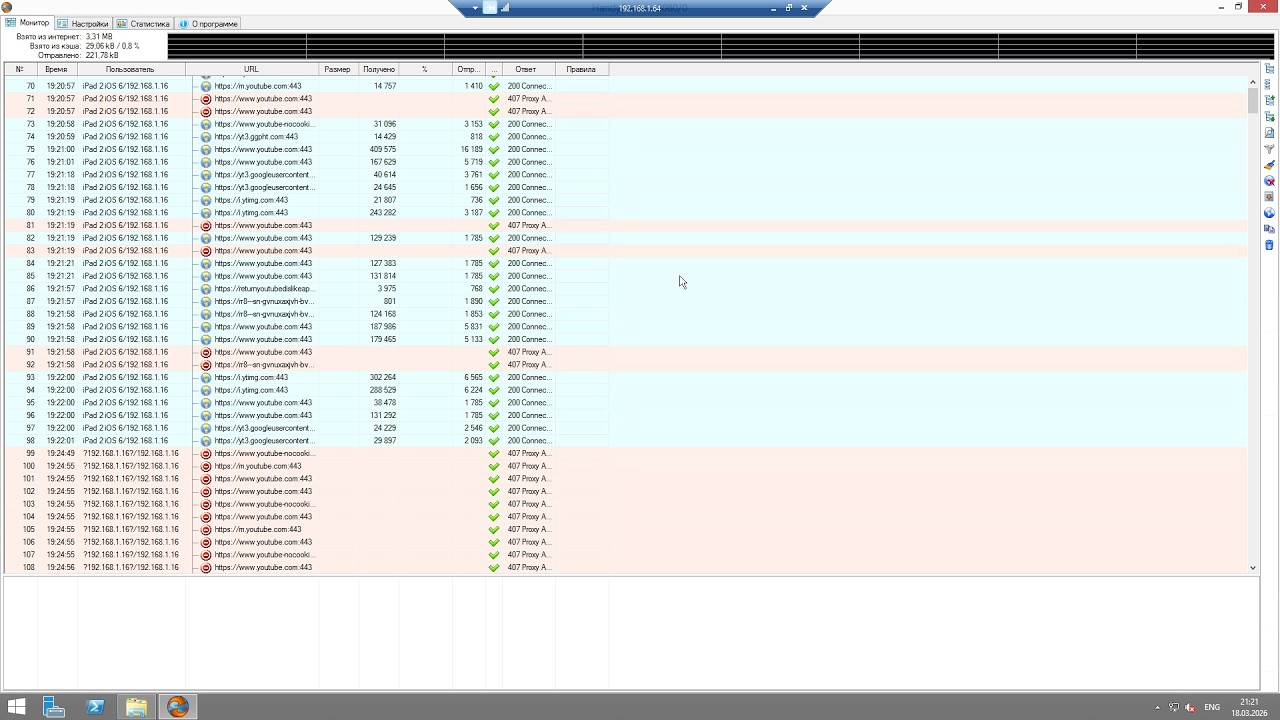Click received value 302 264 in row 93
This screenshot has width=1280, height=720.
pyautogui.click(x=383, y=378)
